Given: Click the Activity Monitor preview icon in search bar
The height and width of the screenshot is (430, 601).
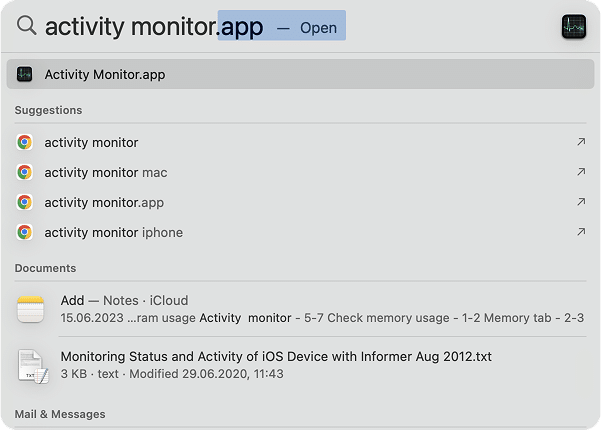Looking at the screenshot, I should [574, 26].
